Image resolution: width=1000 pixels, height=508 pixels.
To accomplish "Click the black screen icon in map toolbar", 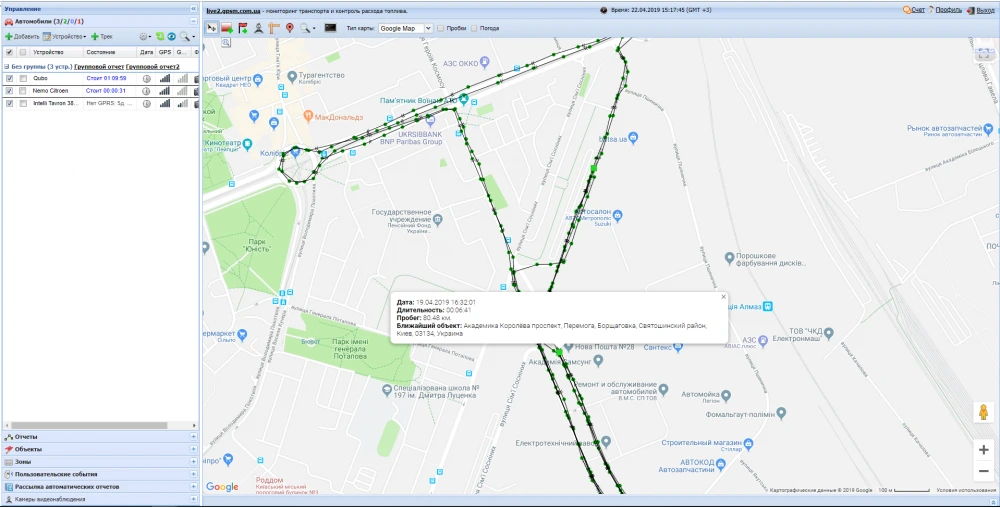I will (x=330, y=28).
